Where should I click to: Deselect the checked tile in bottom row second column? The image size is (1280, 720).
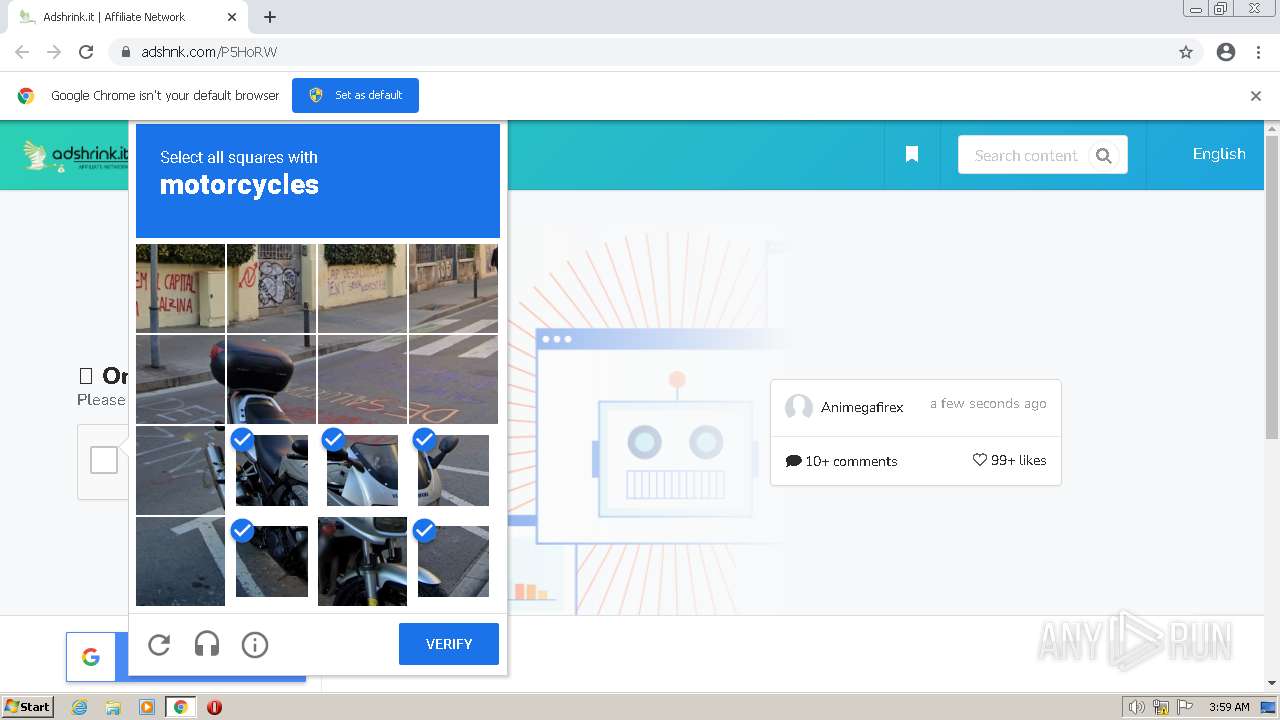[x=271, y=561]
